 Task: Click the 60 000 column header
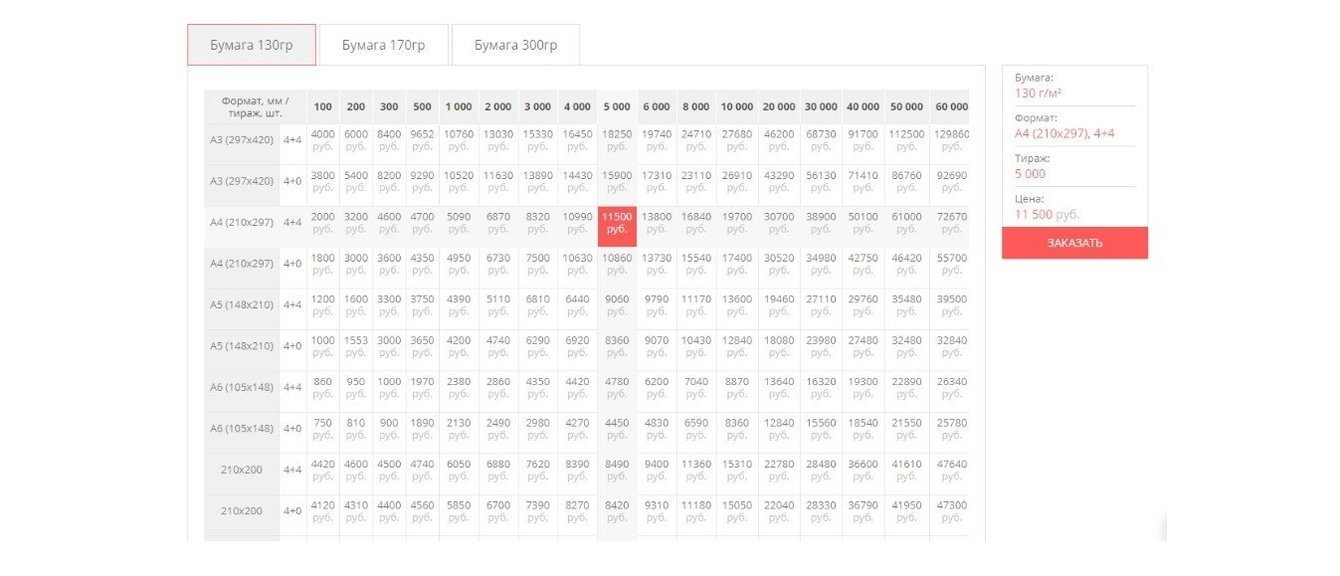pos(951,107)
